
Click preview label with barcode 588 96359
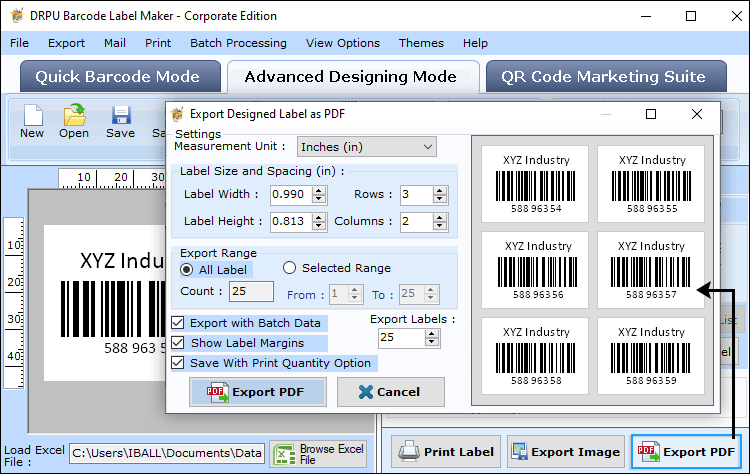pyautogui.click(x=651, y=356)
